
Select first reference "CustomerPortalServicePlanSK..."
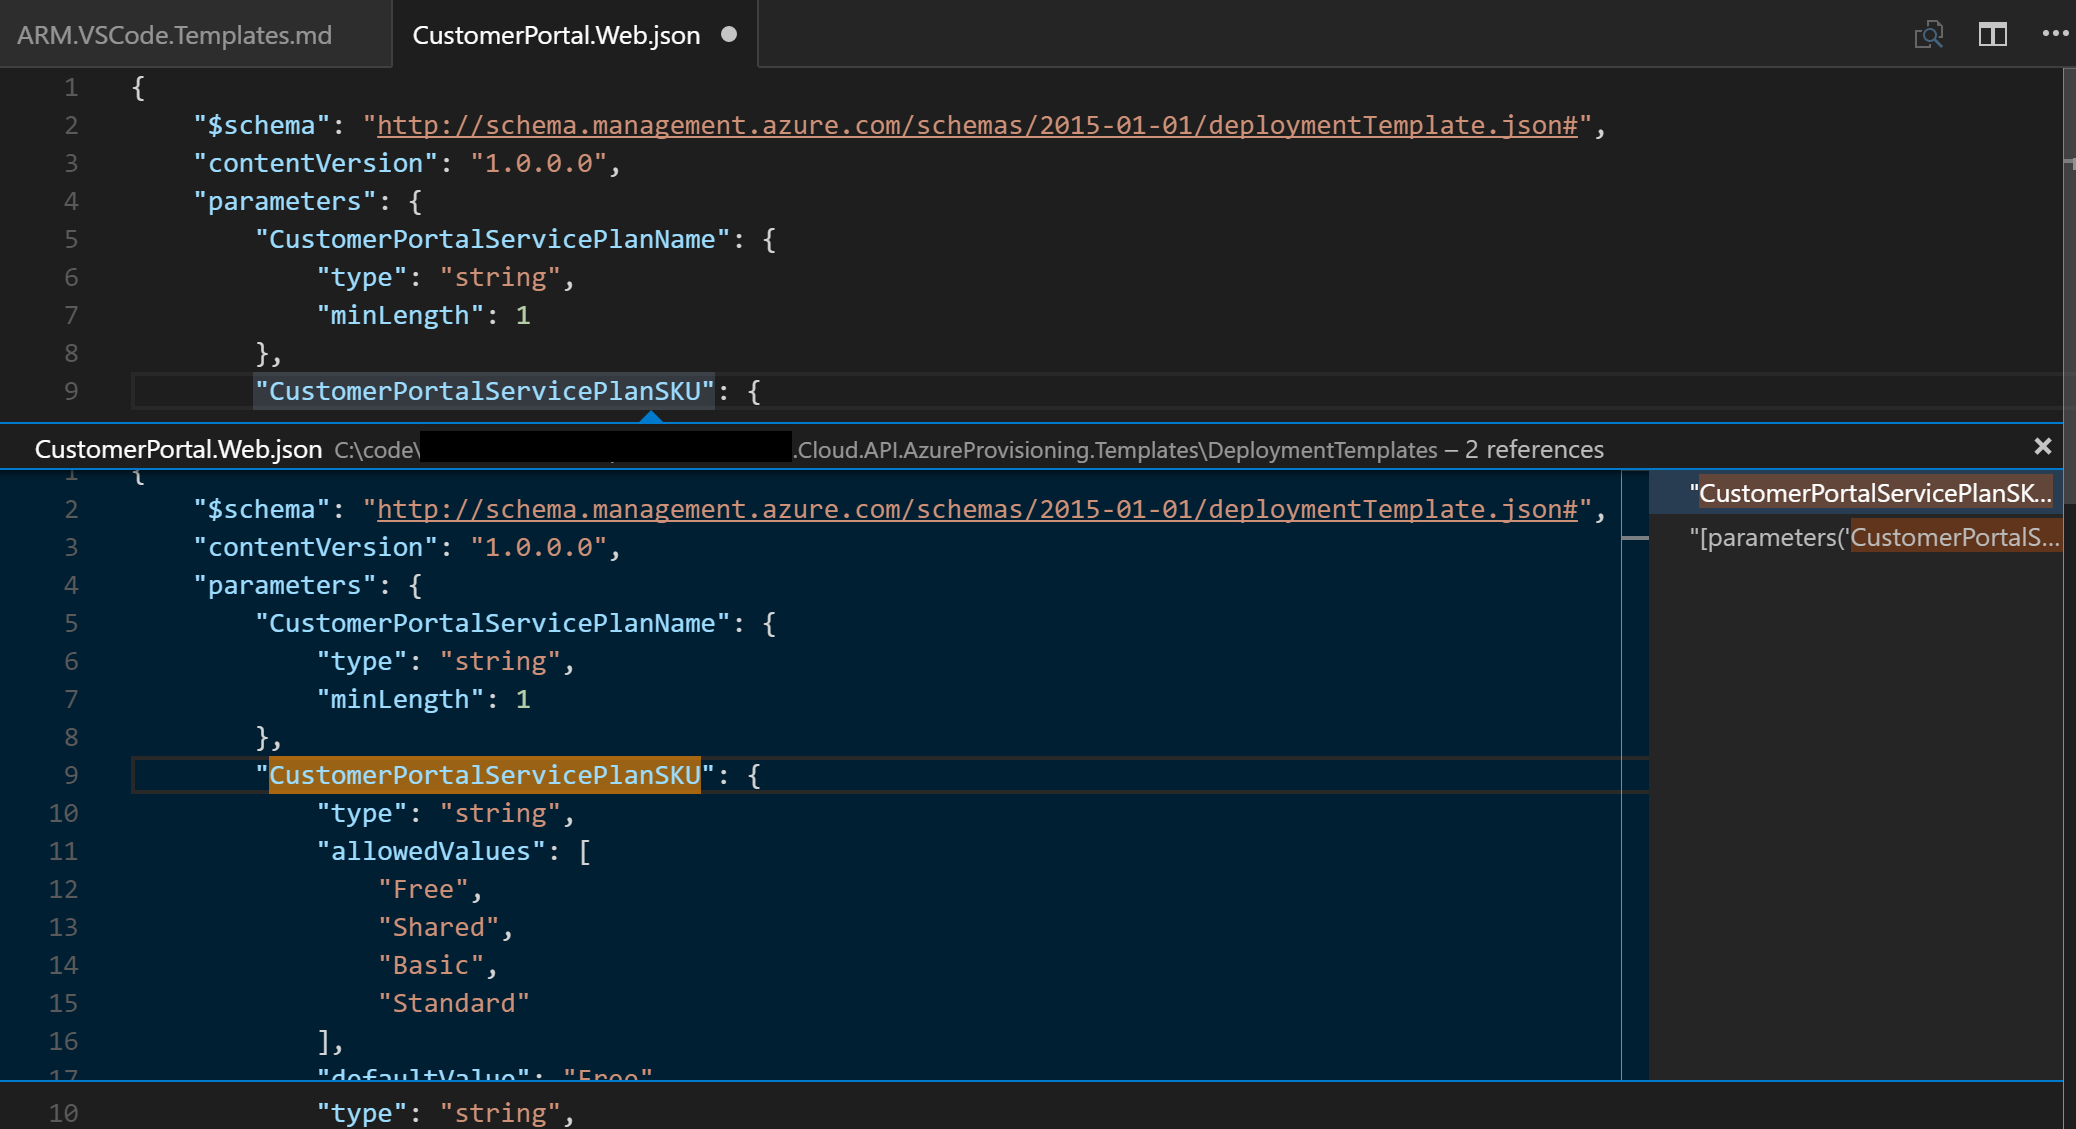coord(1857,493)
